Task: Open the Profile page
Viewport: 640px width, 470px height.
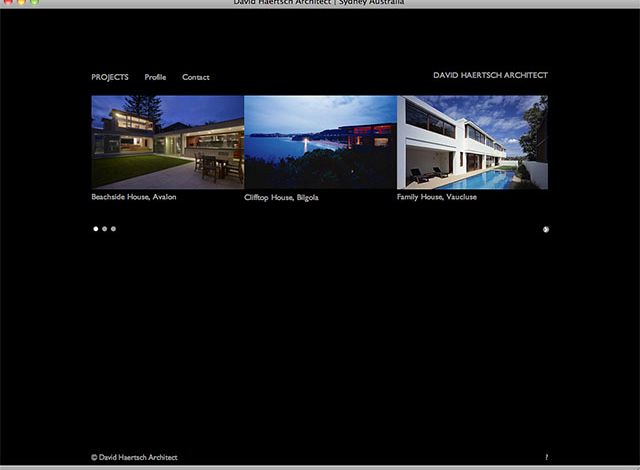Action: pos(155,77)
